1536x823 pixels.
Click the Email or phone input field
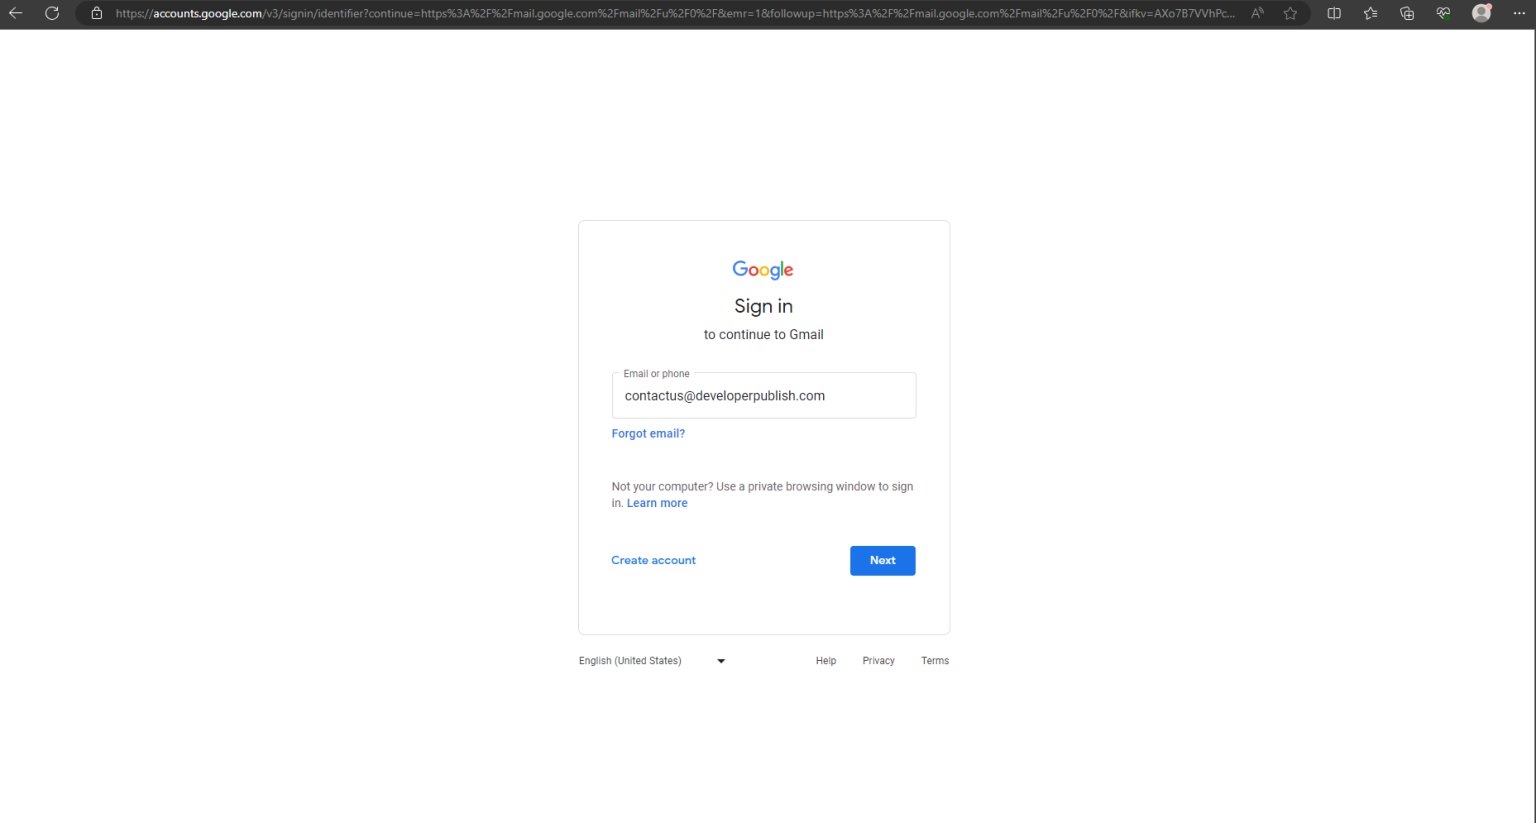point(763,395)
